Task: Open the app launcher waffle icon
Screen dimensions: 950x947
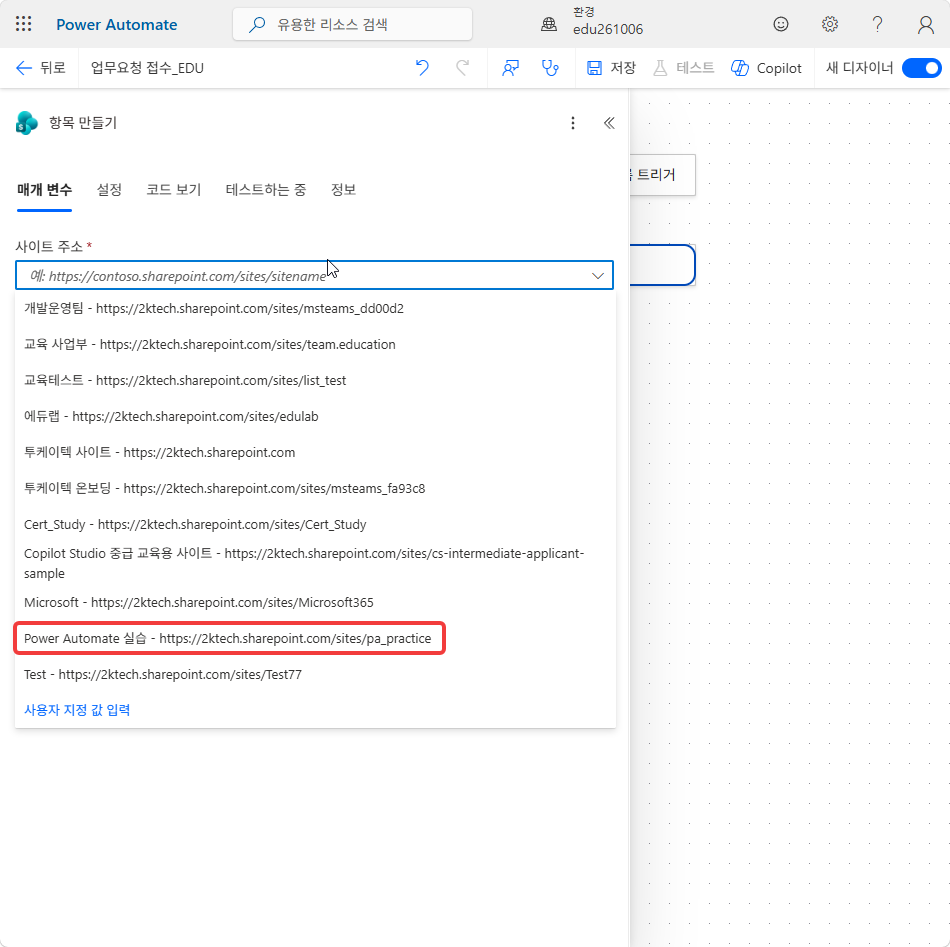Action: click(x=23, y=24)
